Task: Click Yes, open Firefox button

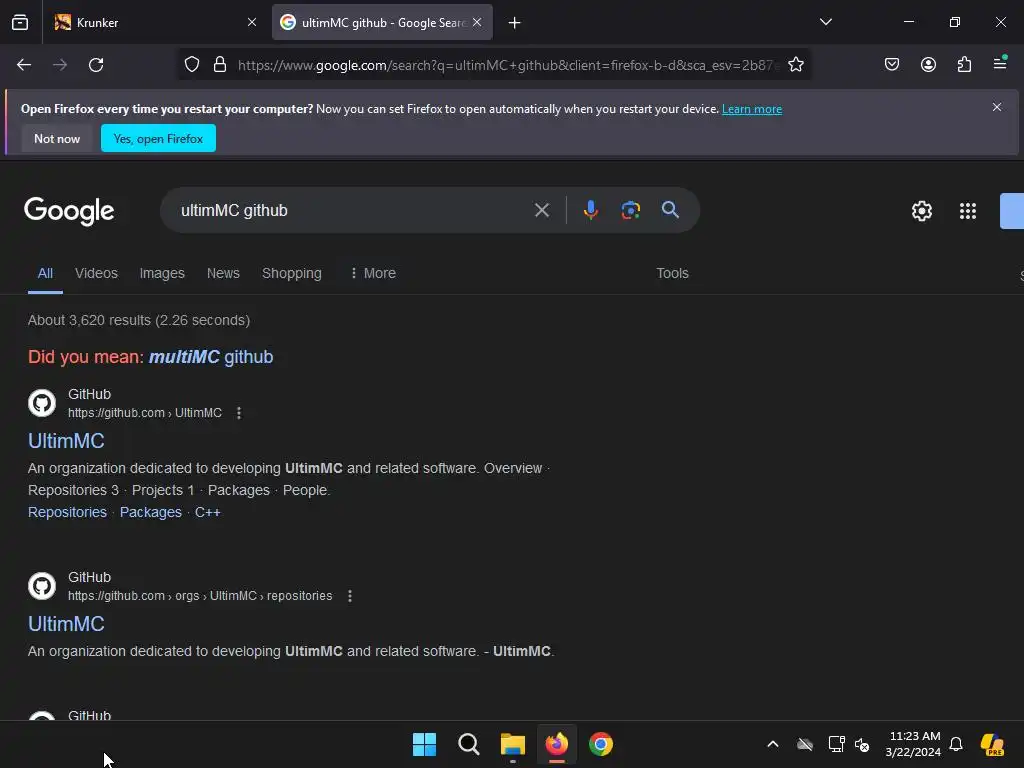Action: click(158, 138)
